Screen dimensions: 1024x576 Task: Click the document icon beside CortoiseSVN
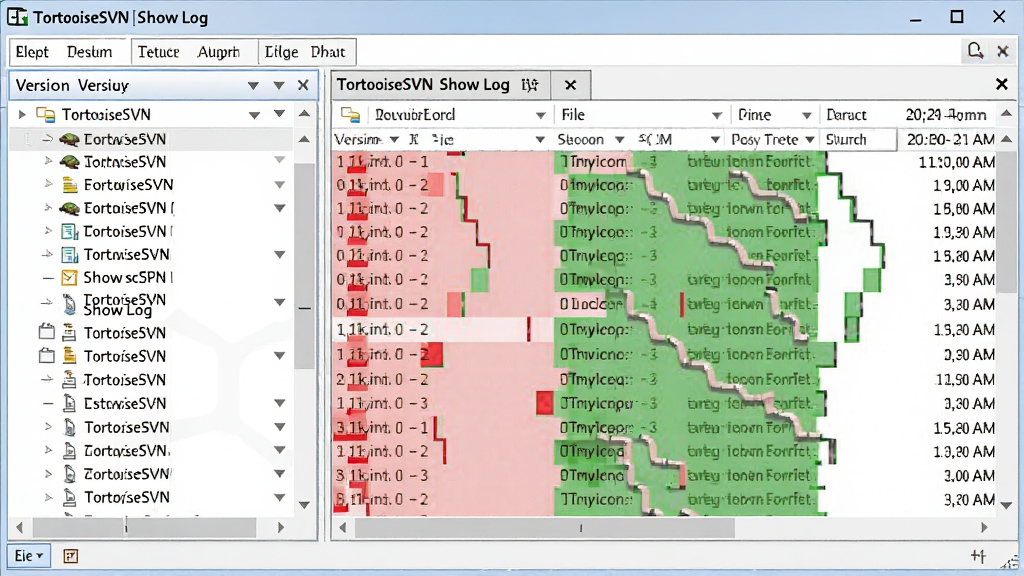pos(69,231)
